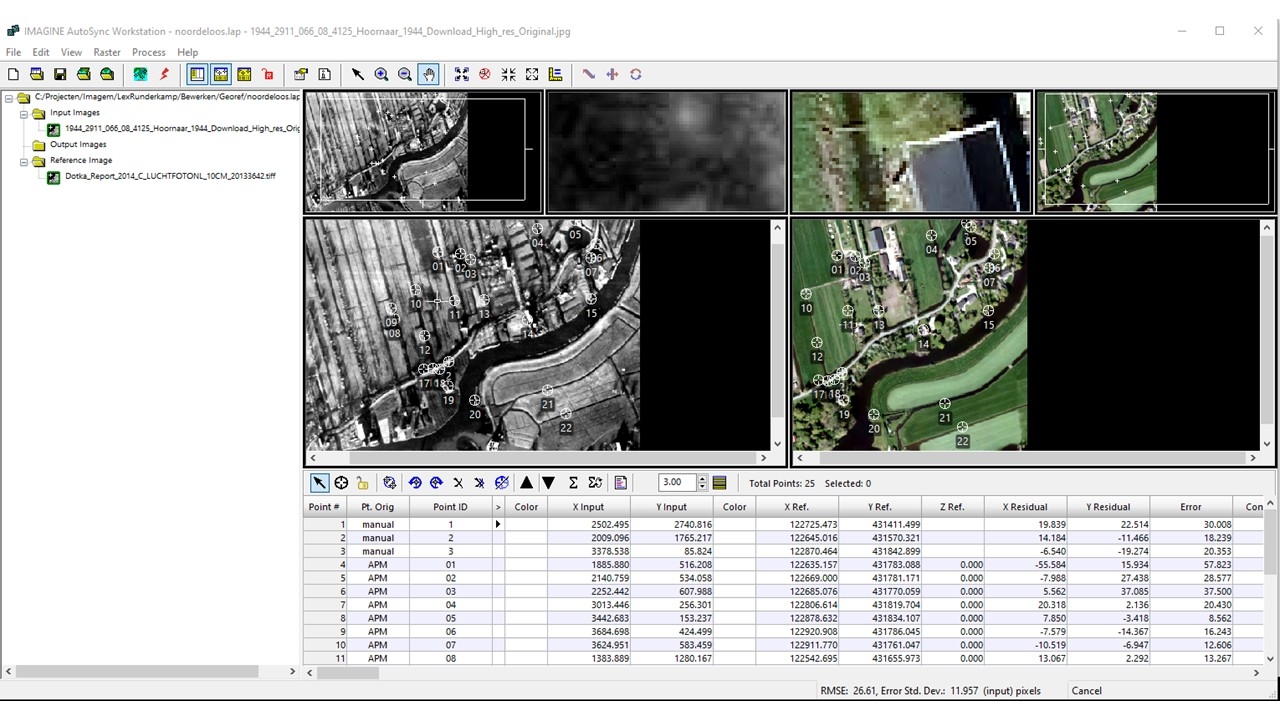This screenshot has height=720, width=1280.
Task: Click the X Residual column header
Action: coord(1024,507)
